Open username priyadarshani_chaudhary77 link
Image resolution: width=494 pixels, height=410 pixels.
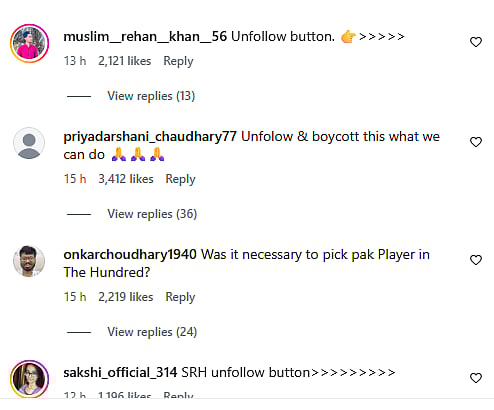pos(150,137)
